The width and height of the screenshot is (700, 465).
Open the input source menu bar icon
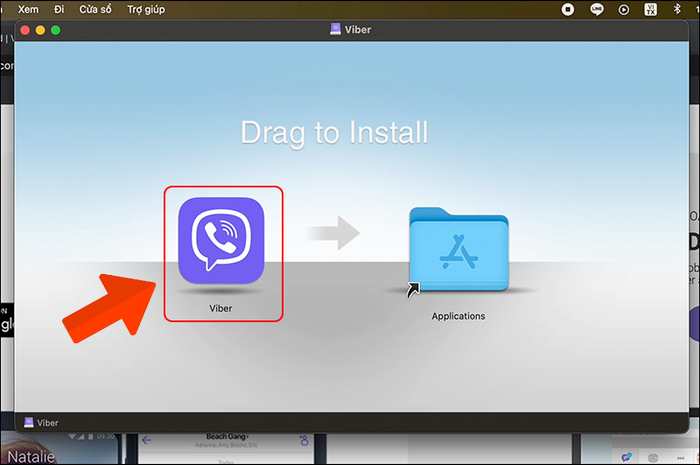point(650,9)
